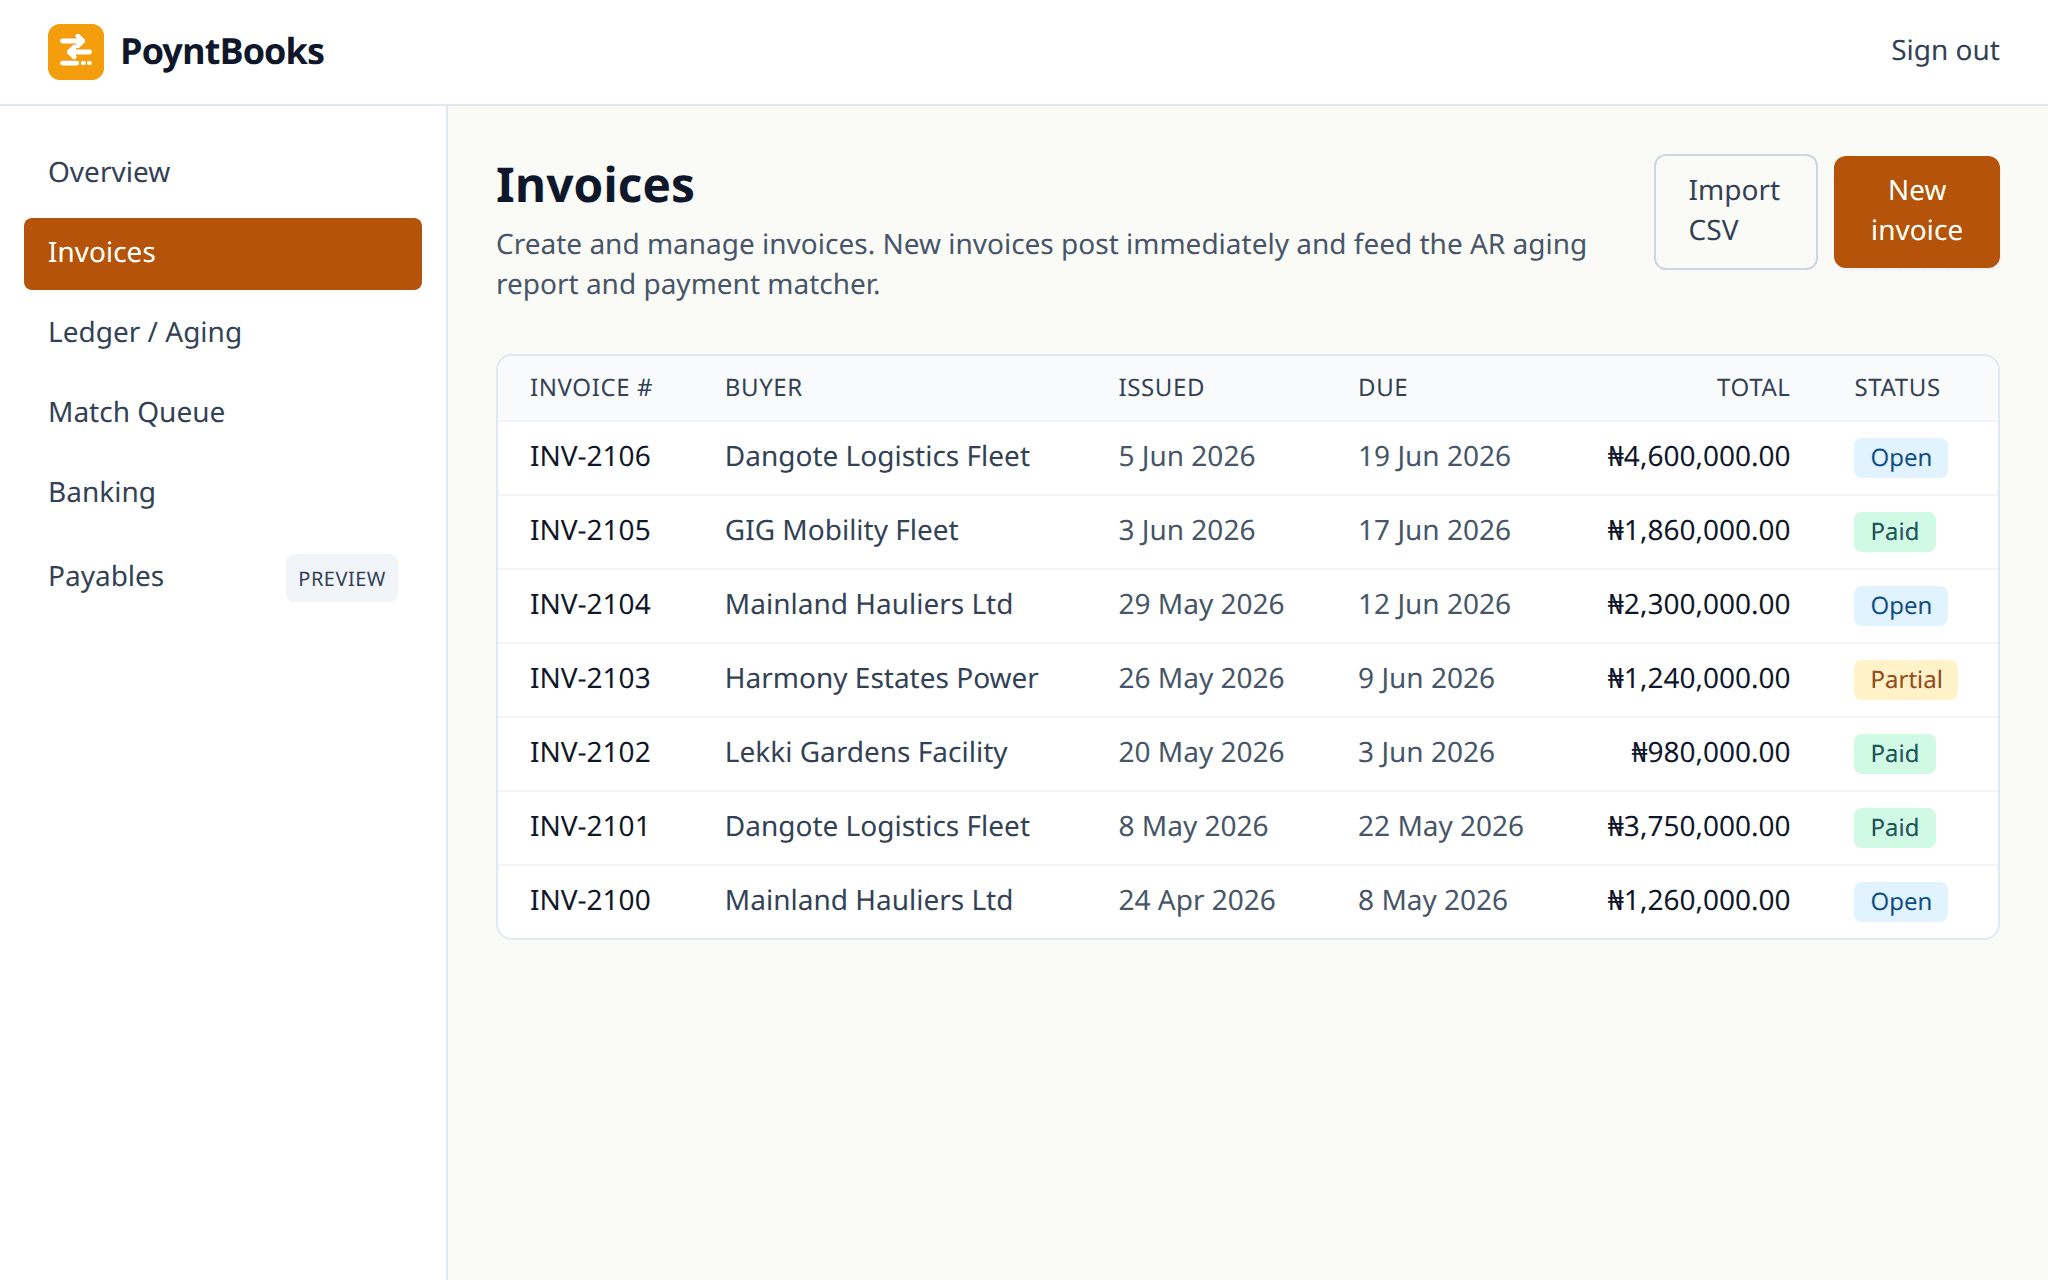Click the Paid status badge for INV-2101
Screen dimensions: 2048x1280
click(x=1894, y=828)
